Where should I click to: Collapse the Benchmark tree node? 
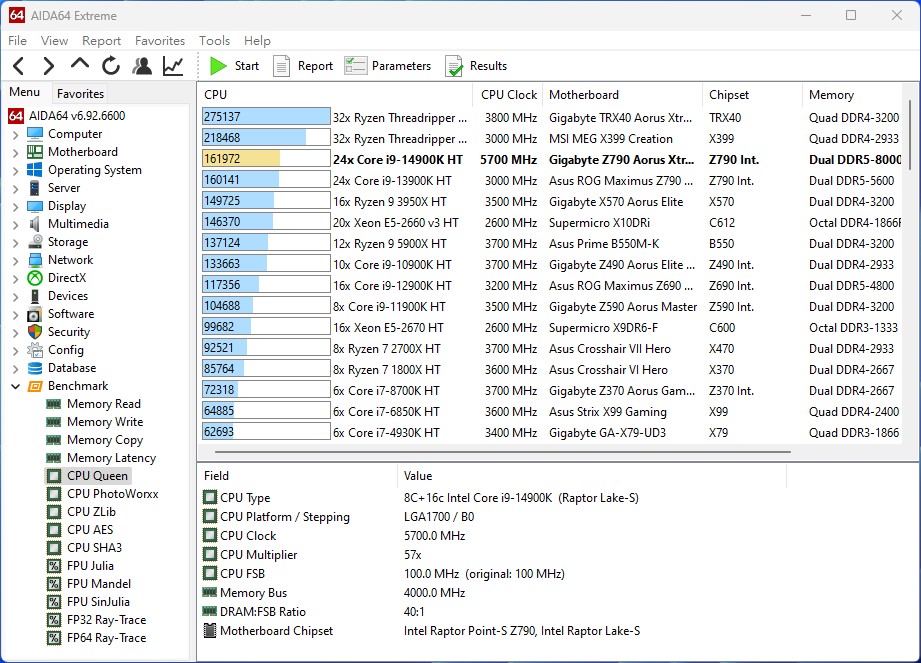pos(15,386)
